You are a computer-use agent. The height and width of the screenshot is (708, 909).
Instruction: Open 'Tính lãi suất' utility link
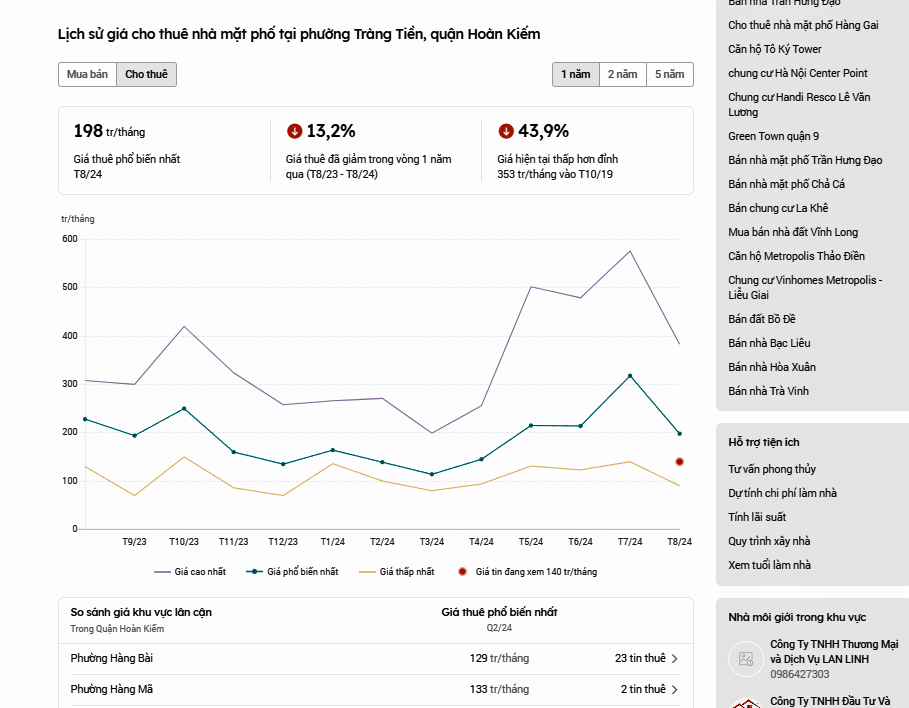(757, 517)
